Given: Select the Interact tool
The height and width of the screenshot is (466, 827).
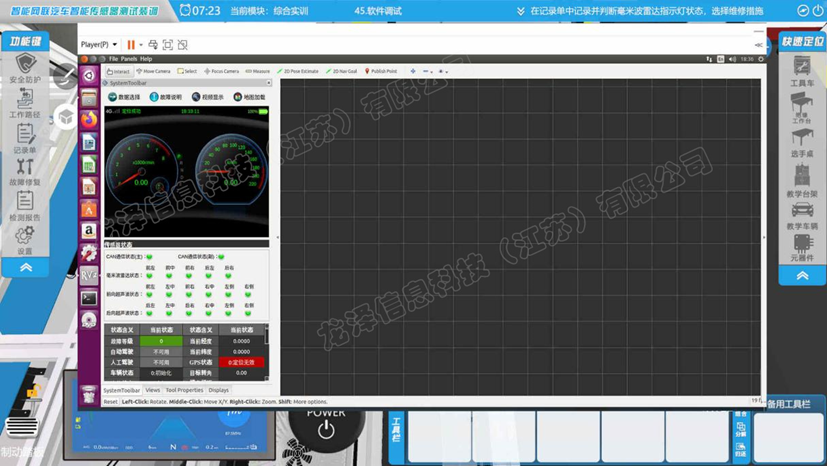Looking at the screenshot, I should tap(118, 71).
